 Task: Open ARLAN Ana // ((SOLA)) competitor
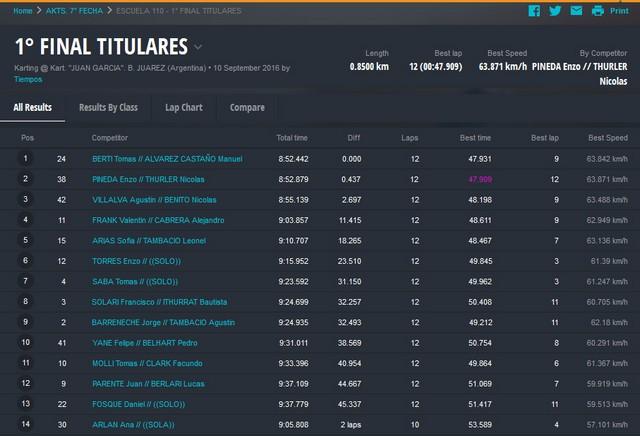[133, 425]
